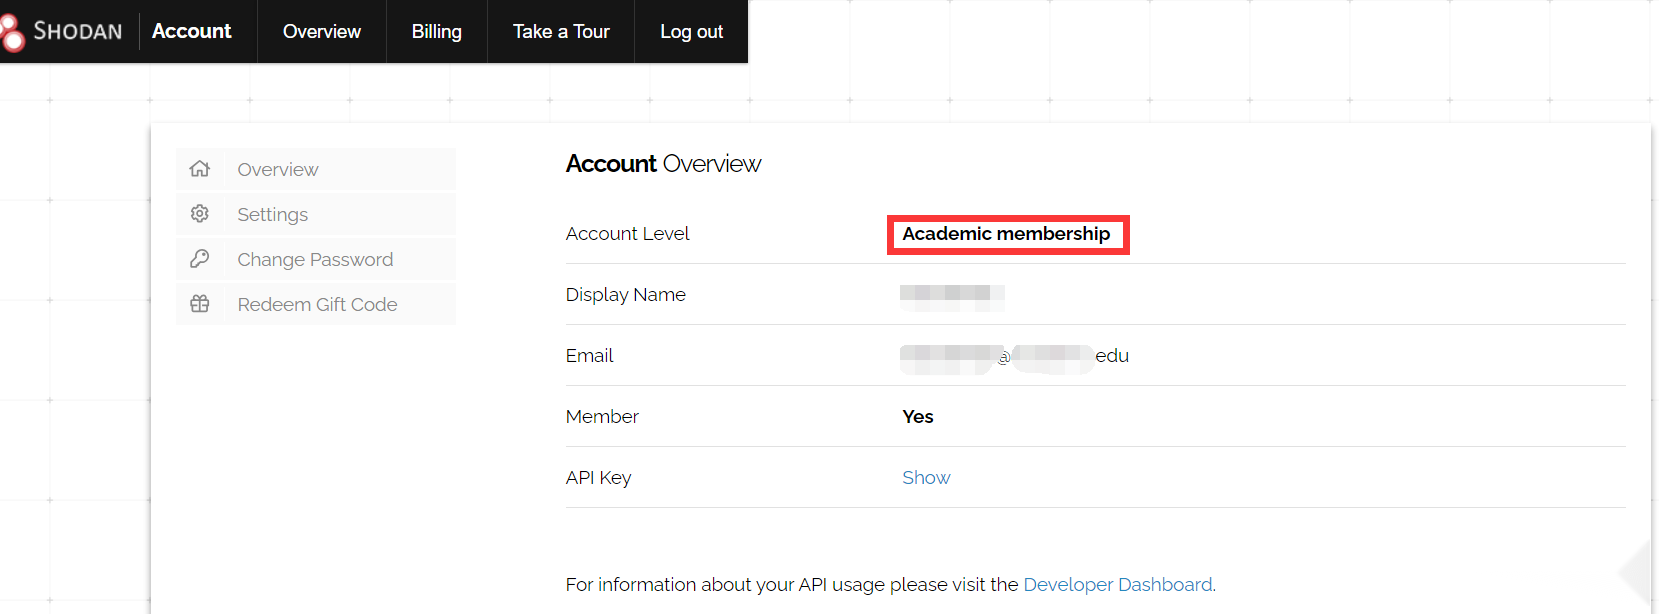Image resolution: width=1659 pixels, height=614 pixels.
Task: Start Take a Tour from the navbar
Action: [561, 31]
